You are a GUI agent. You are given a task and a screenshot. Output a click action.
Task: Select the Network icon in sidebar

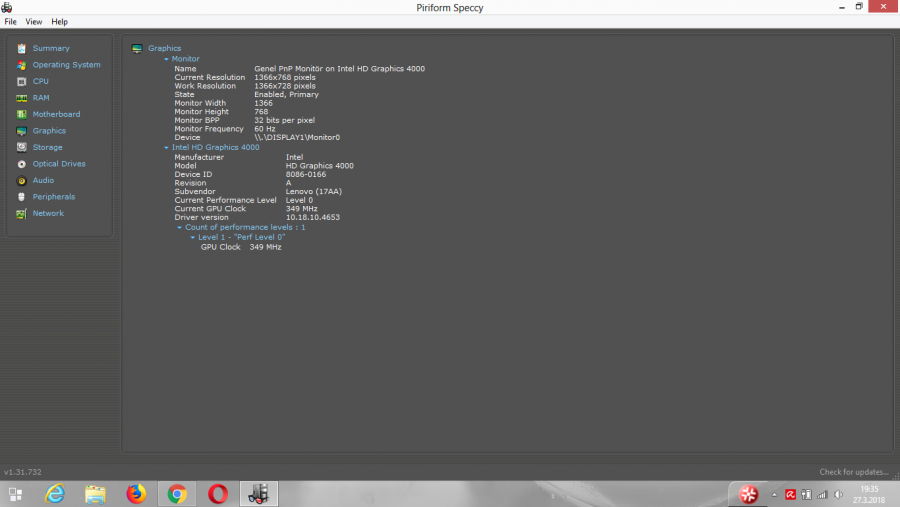[x=21, y=214]
